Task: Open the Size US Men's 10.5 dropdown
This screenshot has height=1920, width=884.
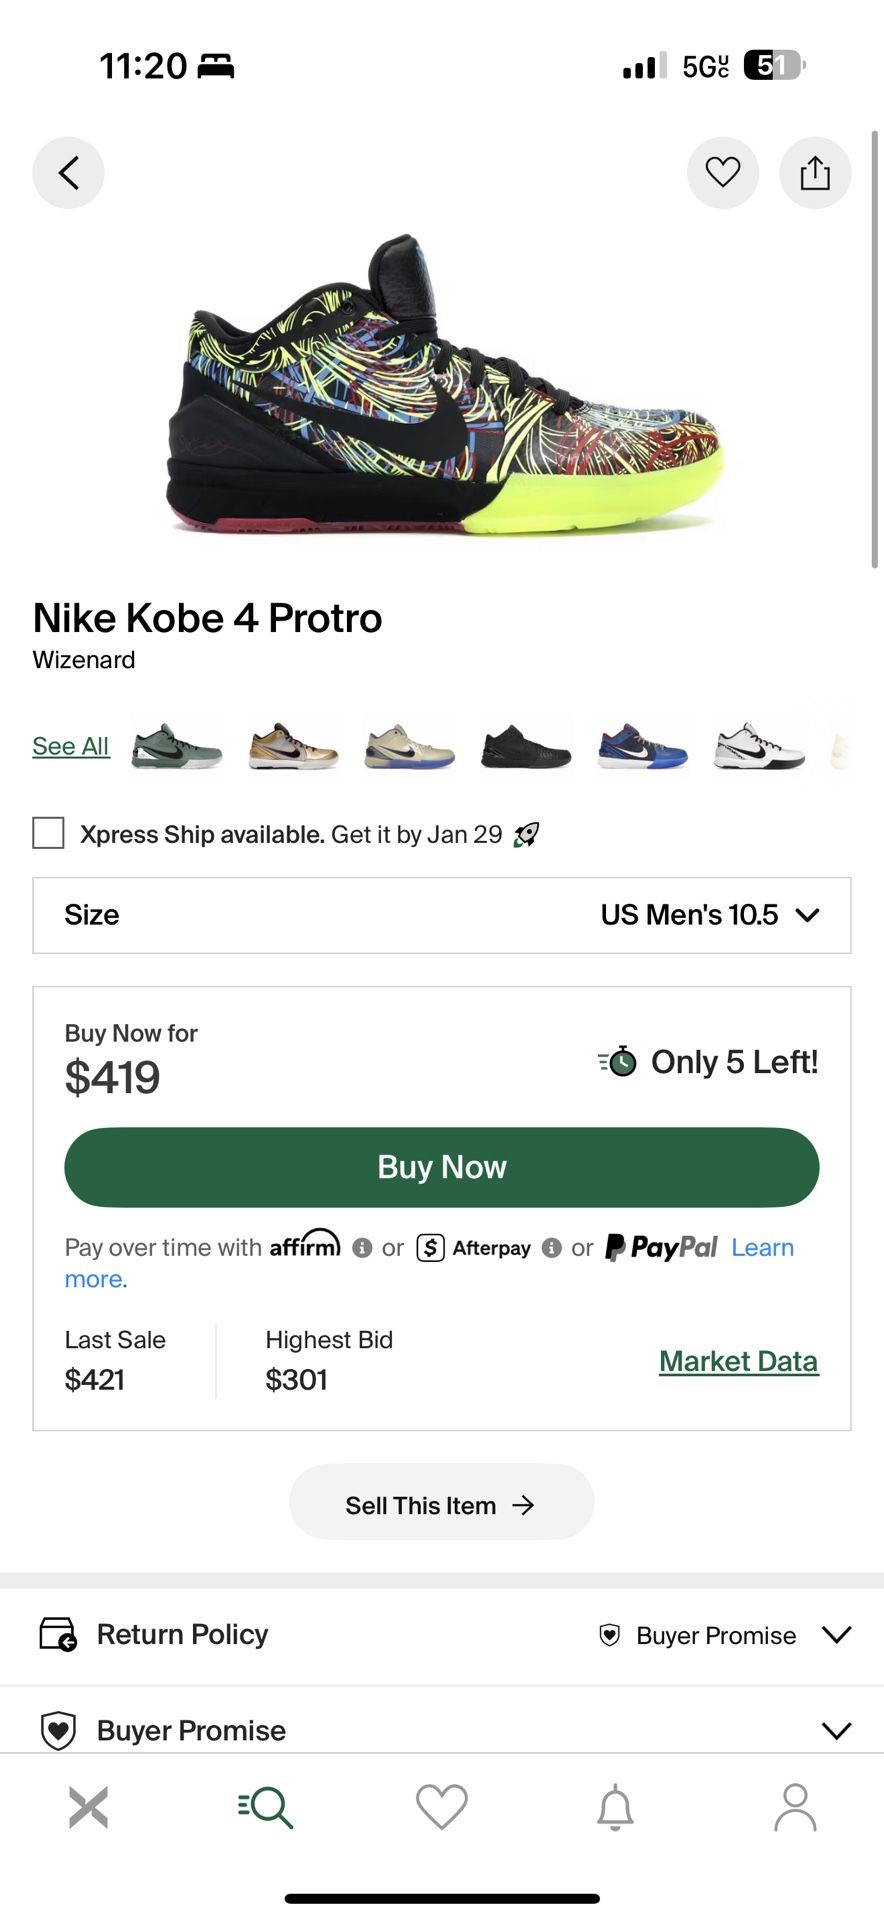Action: (442, 915)
